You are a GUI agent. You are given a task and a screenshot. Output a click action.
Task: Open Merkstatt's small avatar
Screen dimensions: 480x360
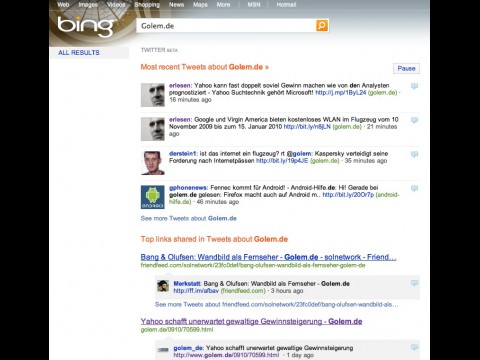pos(163,286)
